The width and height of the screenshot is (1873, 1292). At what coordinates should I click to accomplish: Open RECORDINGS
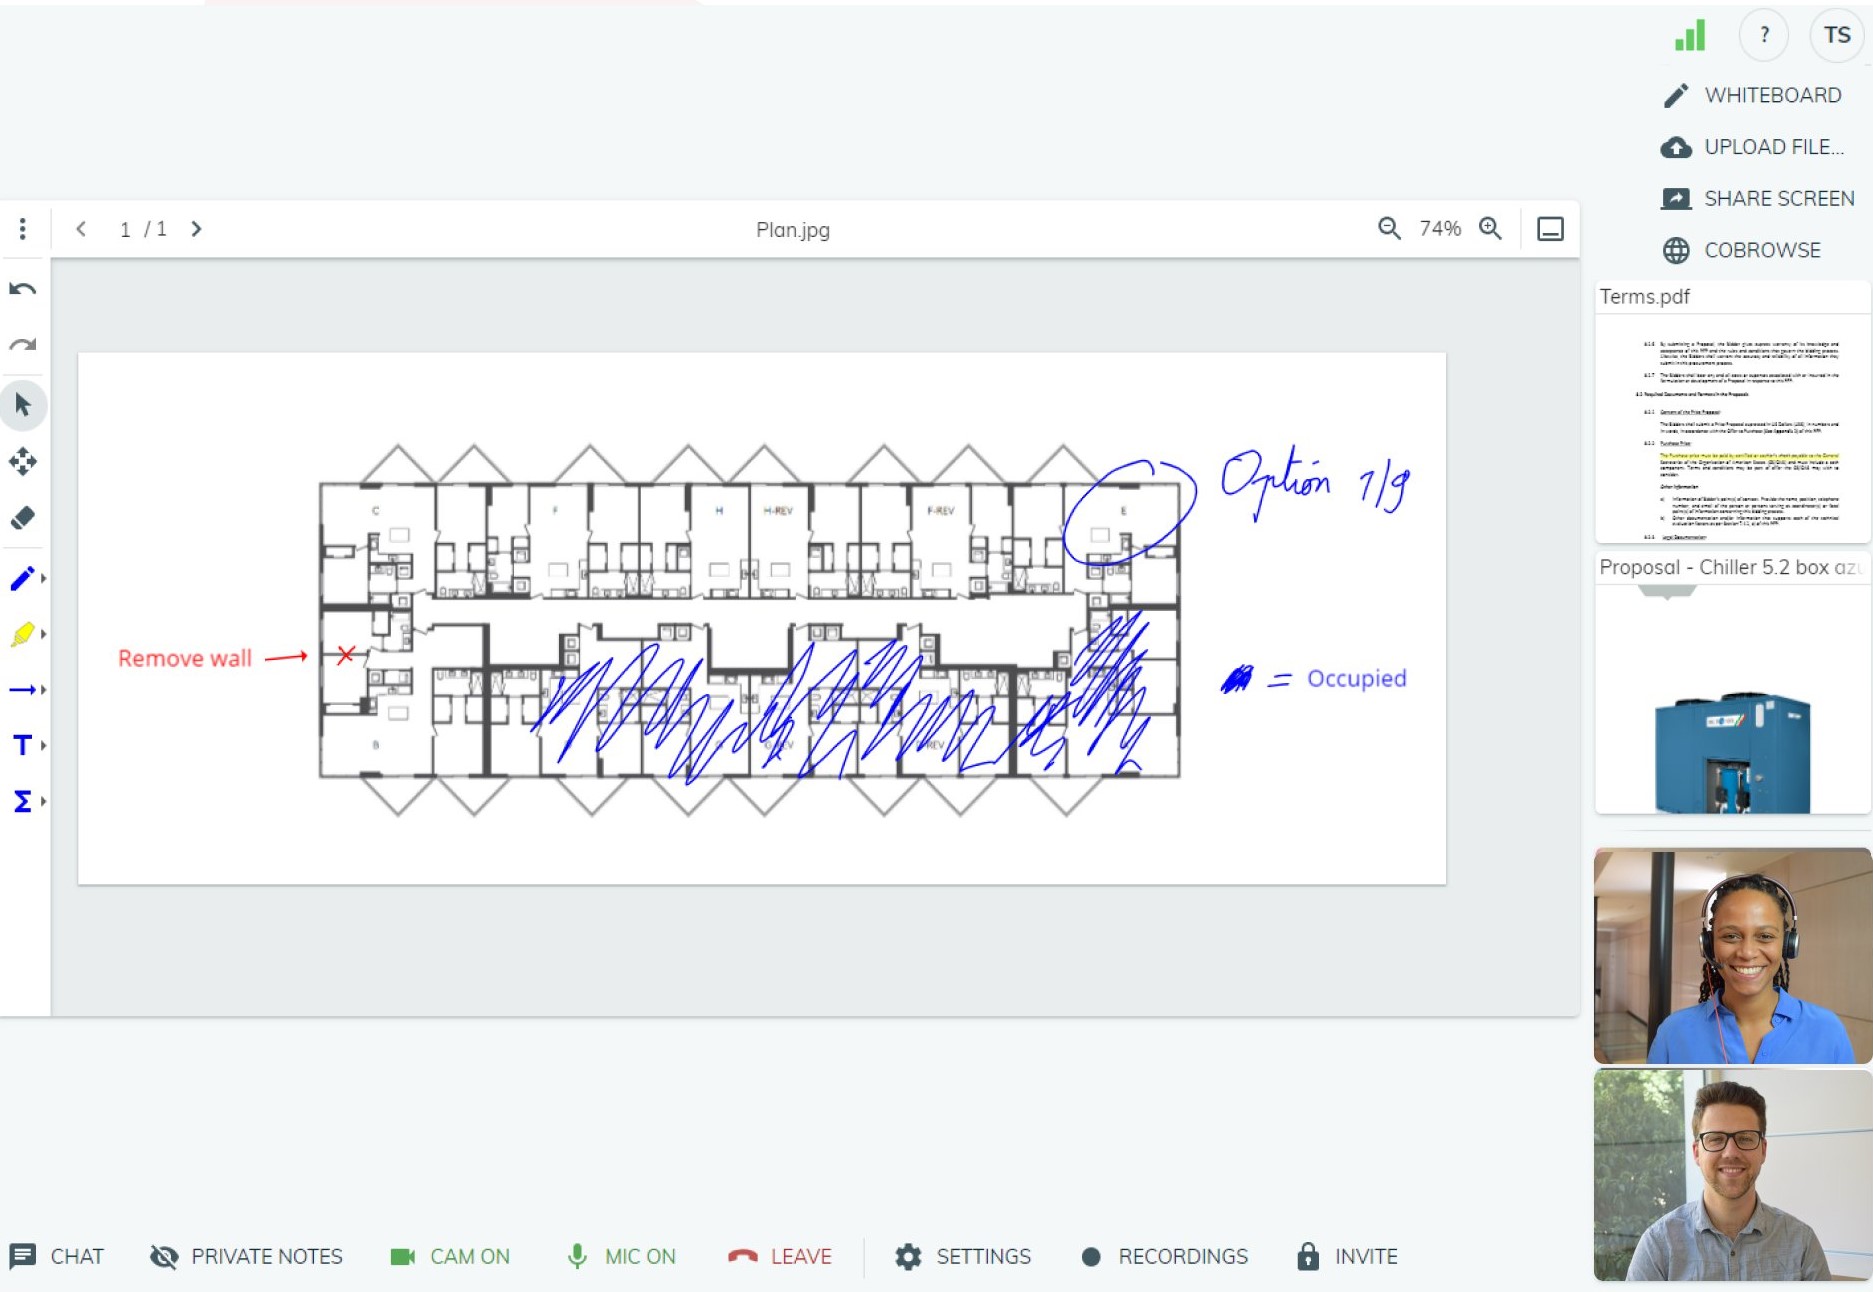(x=1165, y=1256)
